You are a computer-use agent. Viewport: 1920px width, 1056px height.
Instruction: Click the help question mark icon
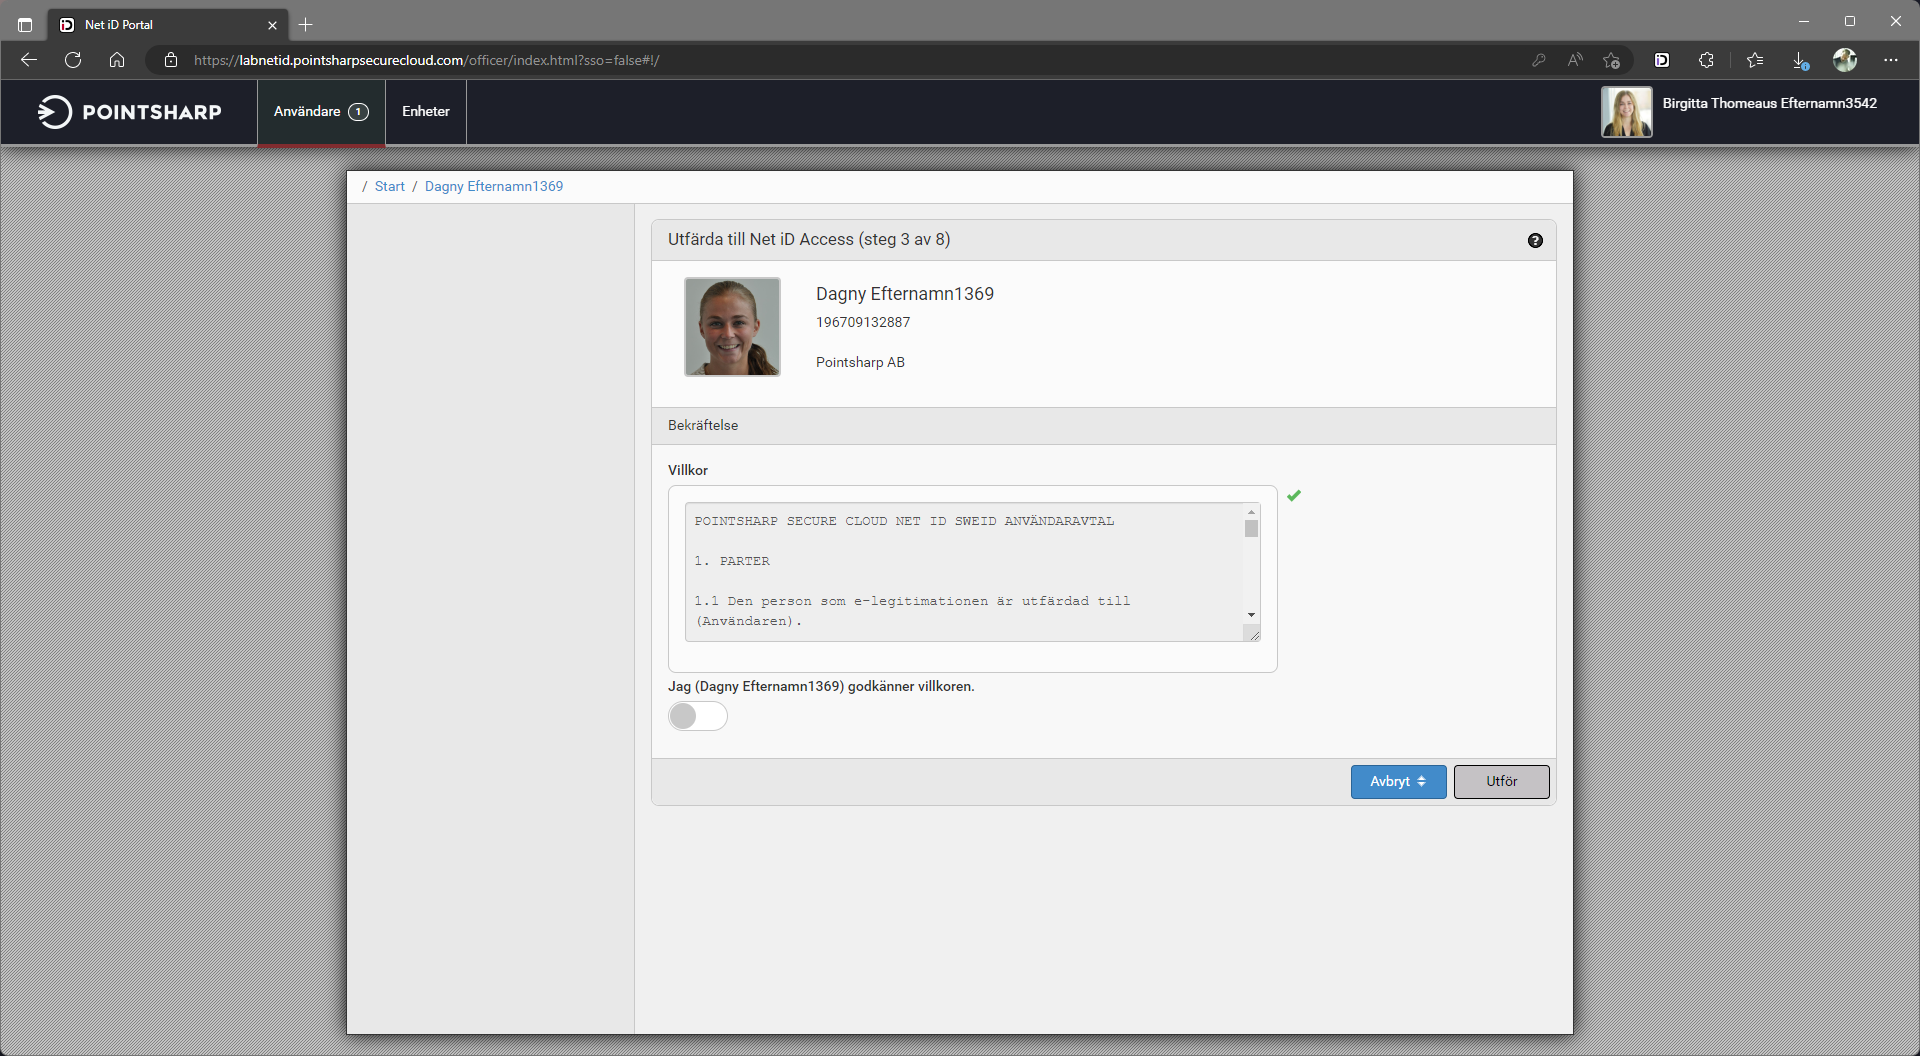click(1535, 240)
